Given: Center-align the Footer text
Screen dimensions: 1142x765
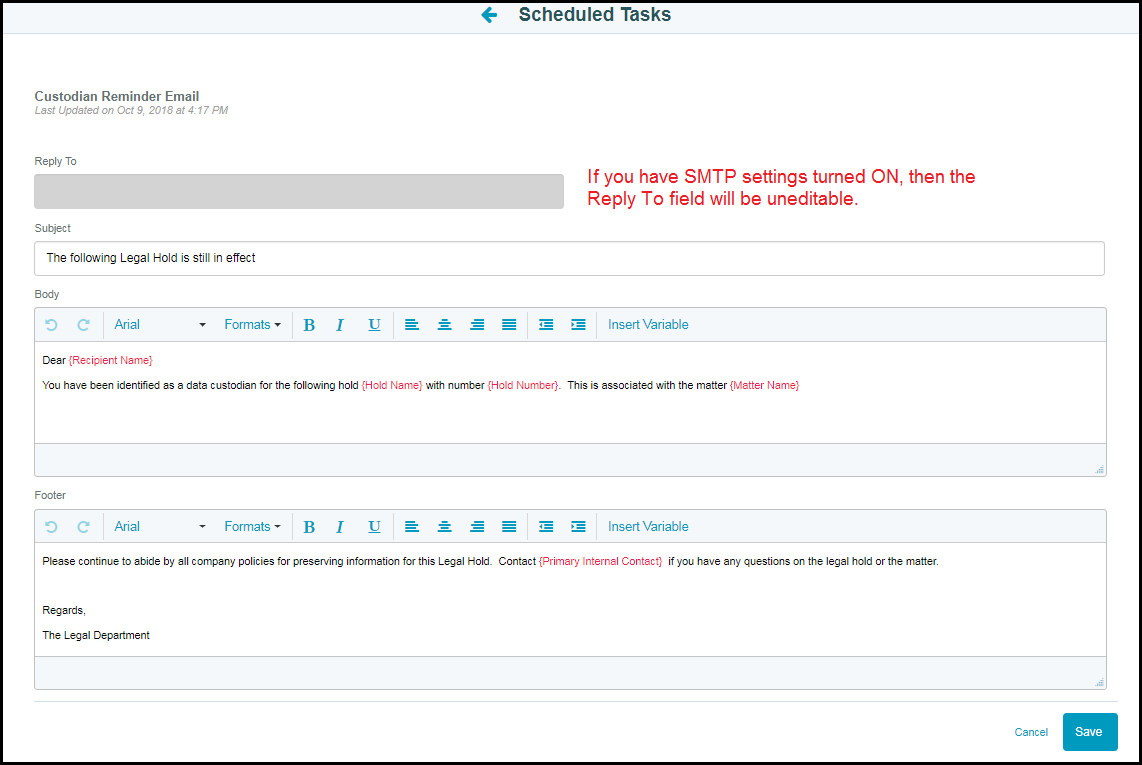Looking at the screenshot, I should point(444,527).
